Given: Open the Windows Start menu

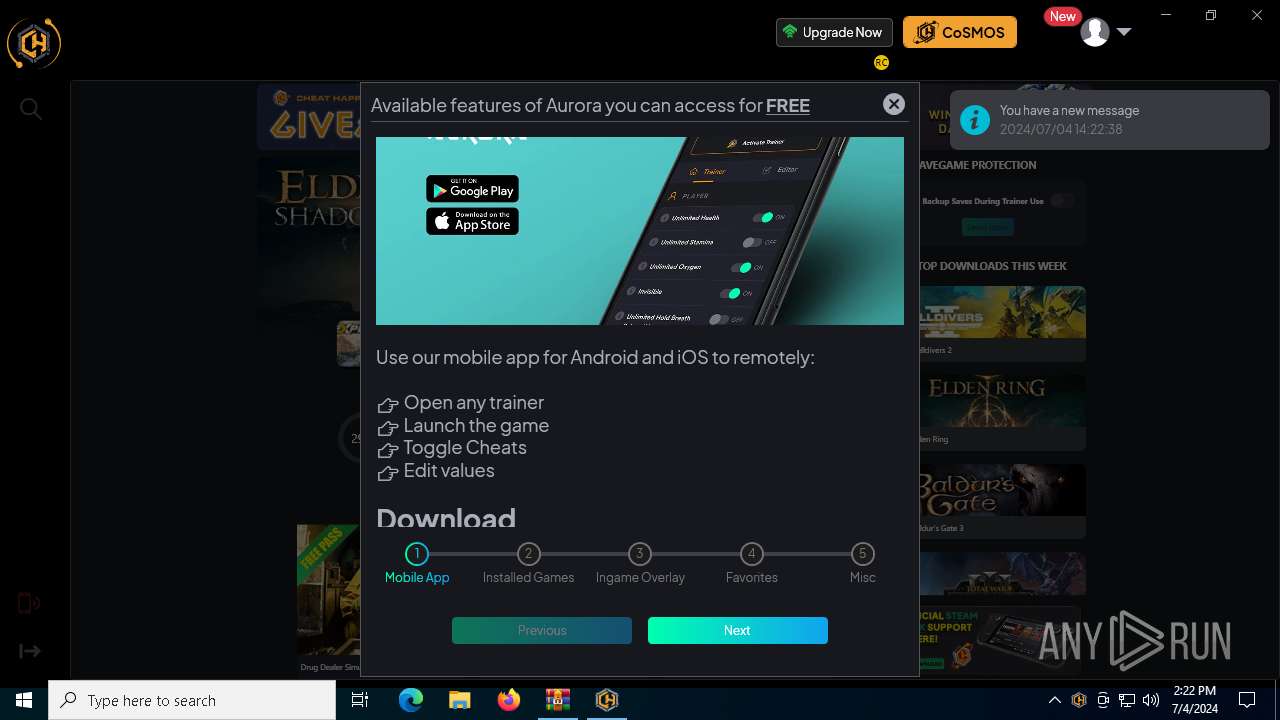Looking at the screenshot, I should [x=24, y=700].
